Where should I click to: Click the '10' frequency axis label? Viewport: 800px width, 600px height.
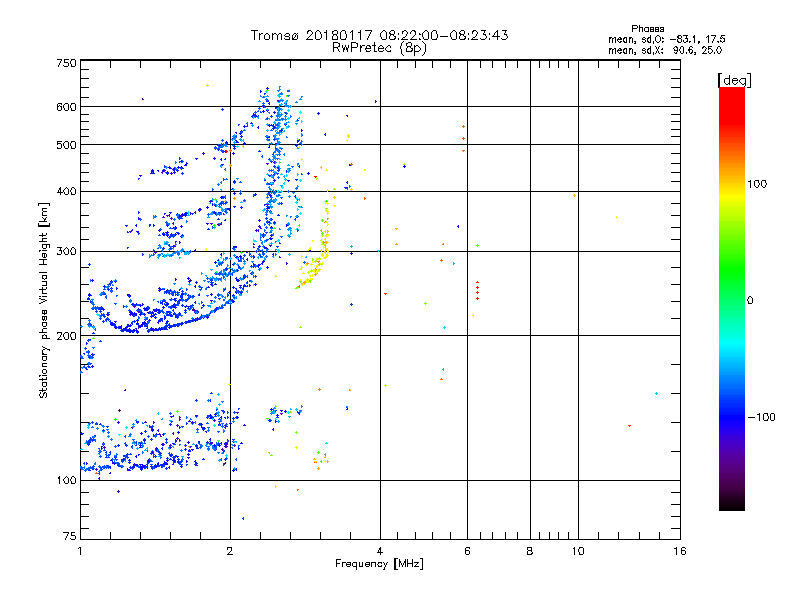(578, 551)
